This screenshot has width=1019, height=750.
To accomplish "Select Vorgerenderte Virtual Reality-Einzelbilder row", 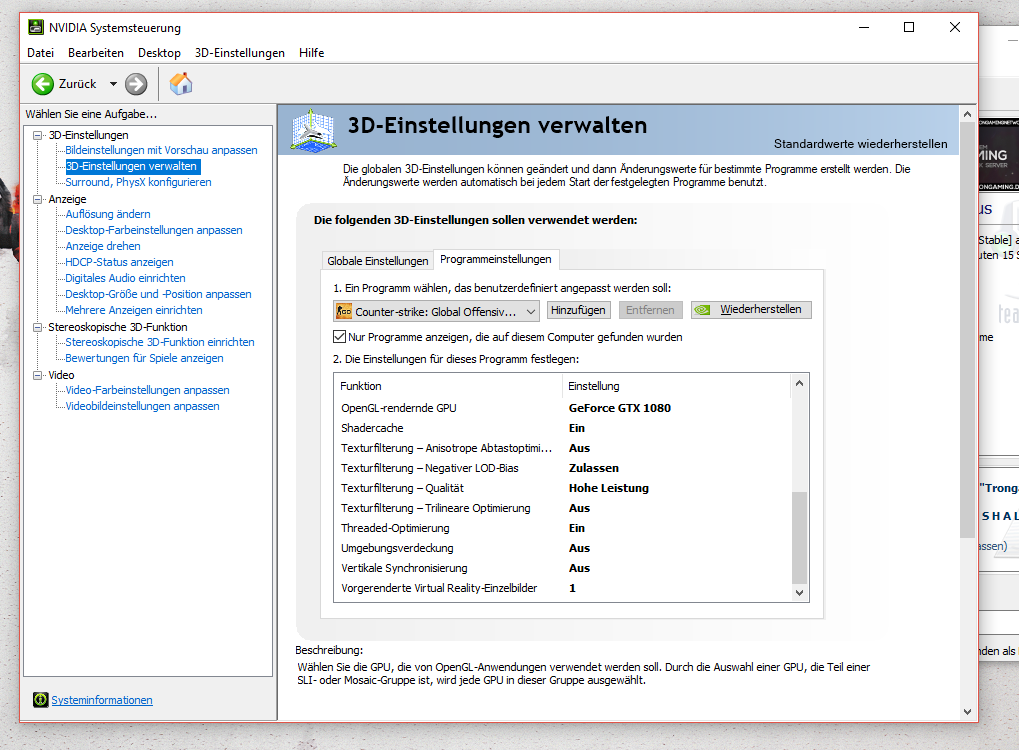I will 563,588.
